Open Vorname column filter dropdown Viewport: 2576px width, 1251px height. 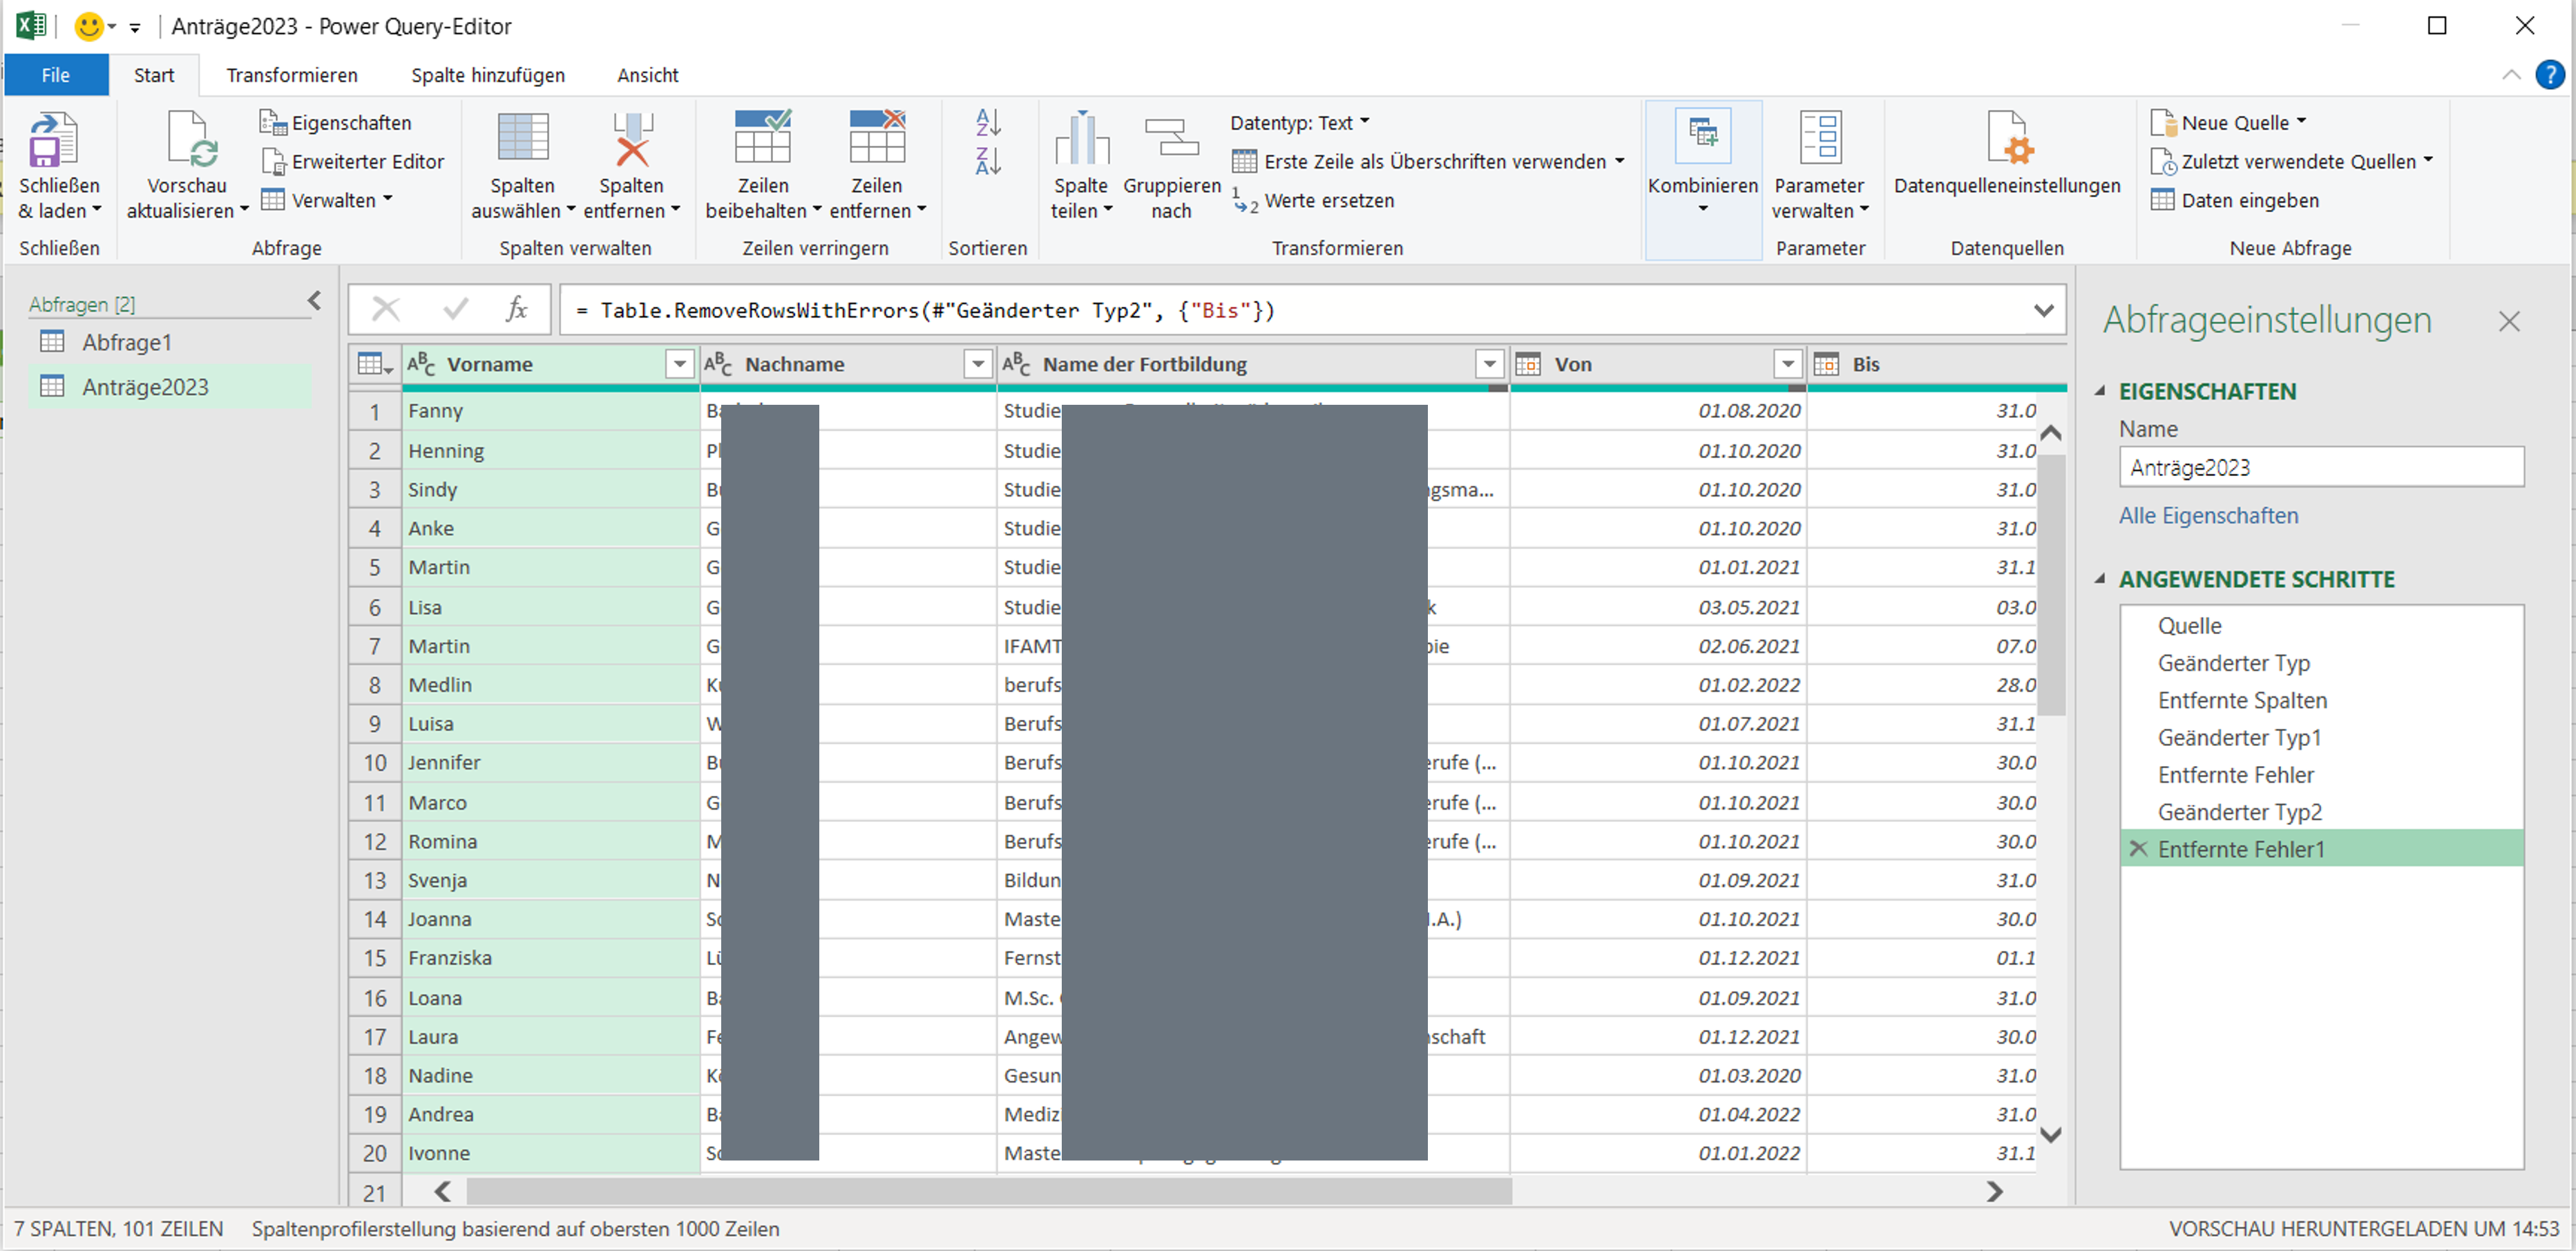tap(679, 364)
